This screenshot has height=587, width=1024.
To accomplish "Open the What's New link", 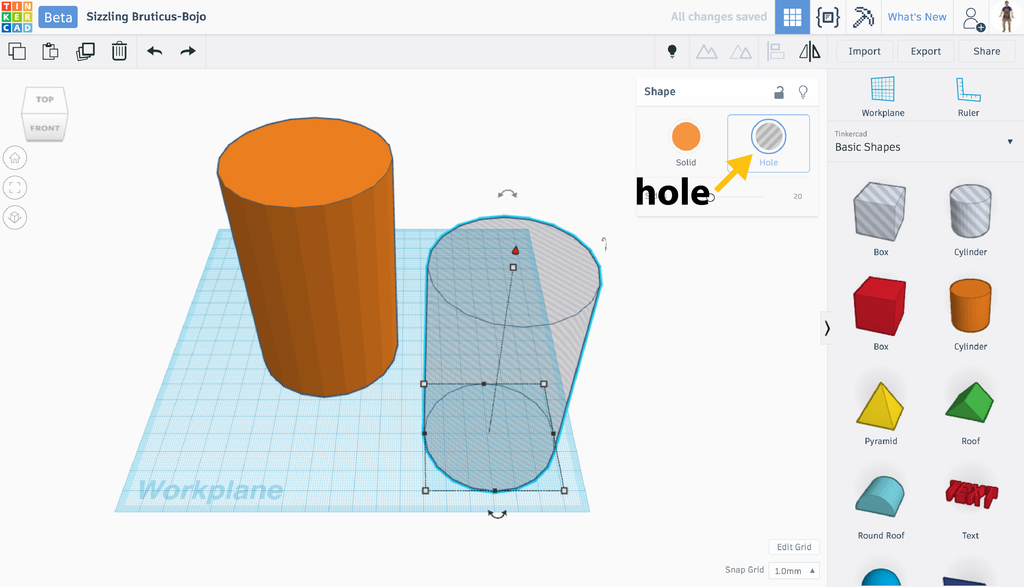I will click(917, 17).
